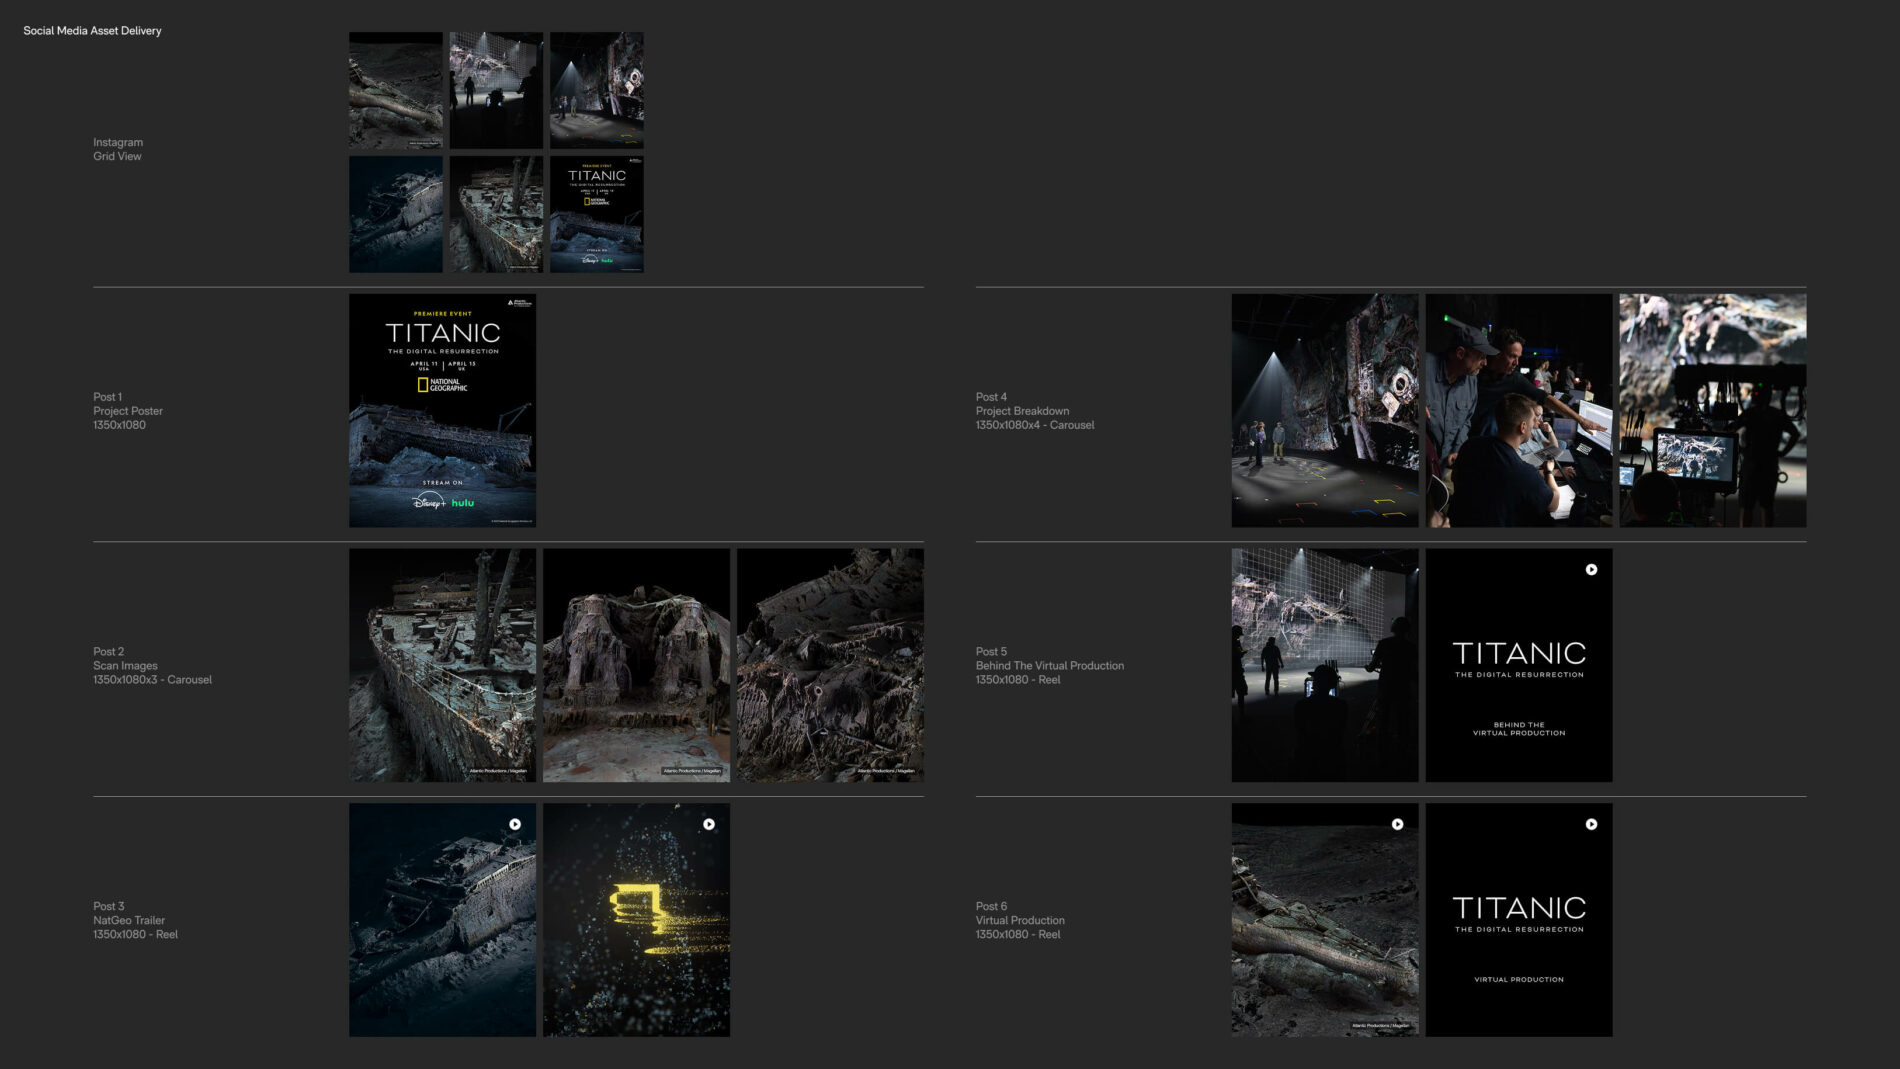Click the Instagram Grid View label
Screen dimensions: 1900x1069
(118, 149)
